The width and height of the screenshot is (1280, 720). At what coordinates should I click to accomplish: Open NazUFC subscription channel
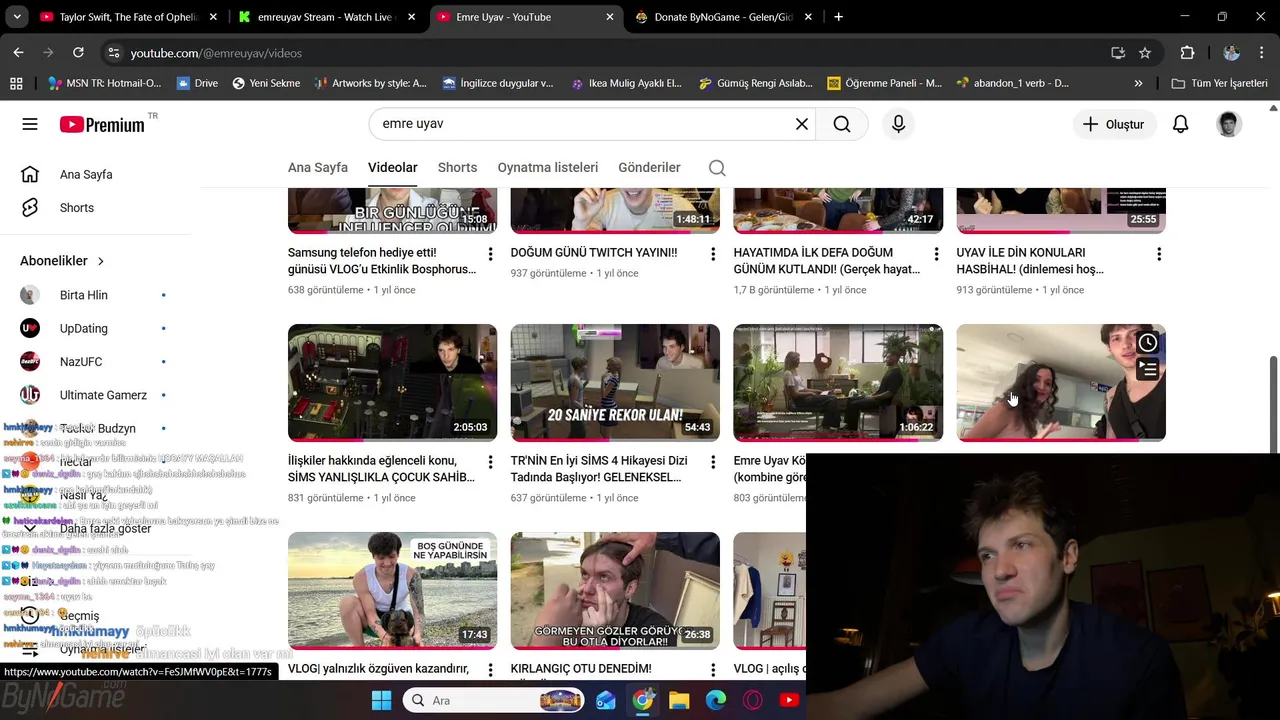click(x=81, y=362)
